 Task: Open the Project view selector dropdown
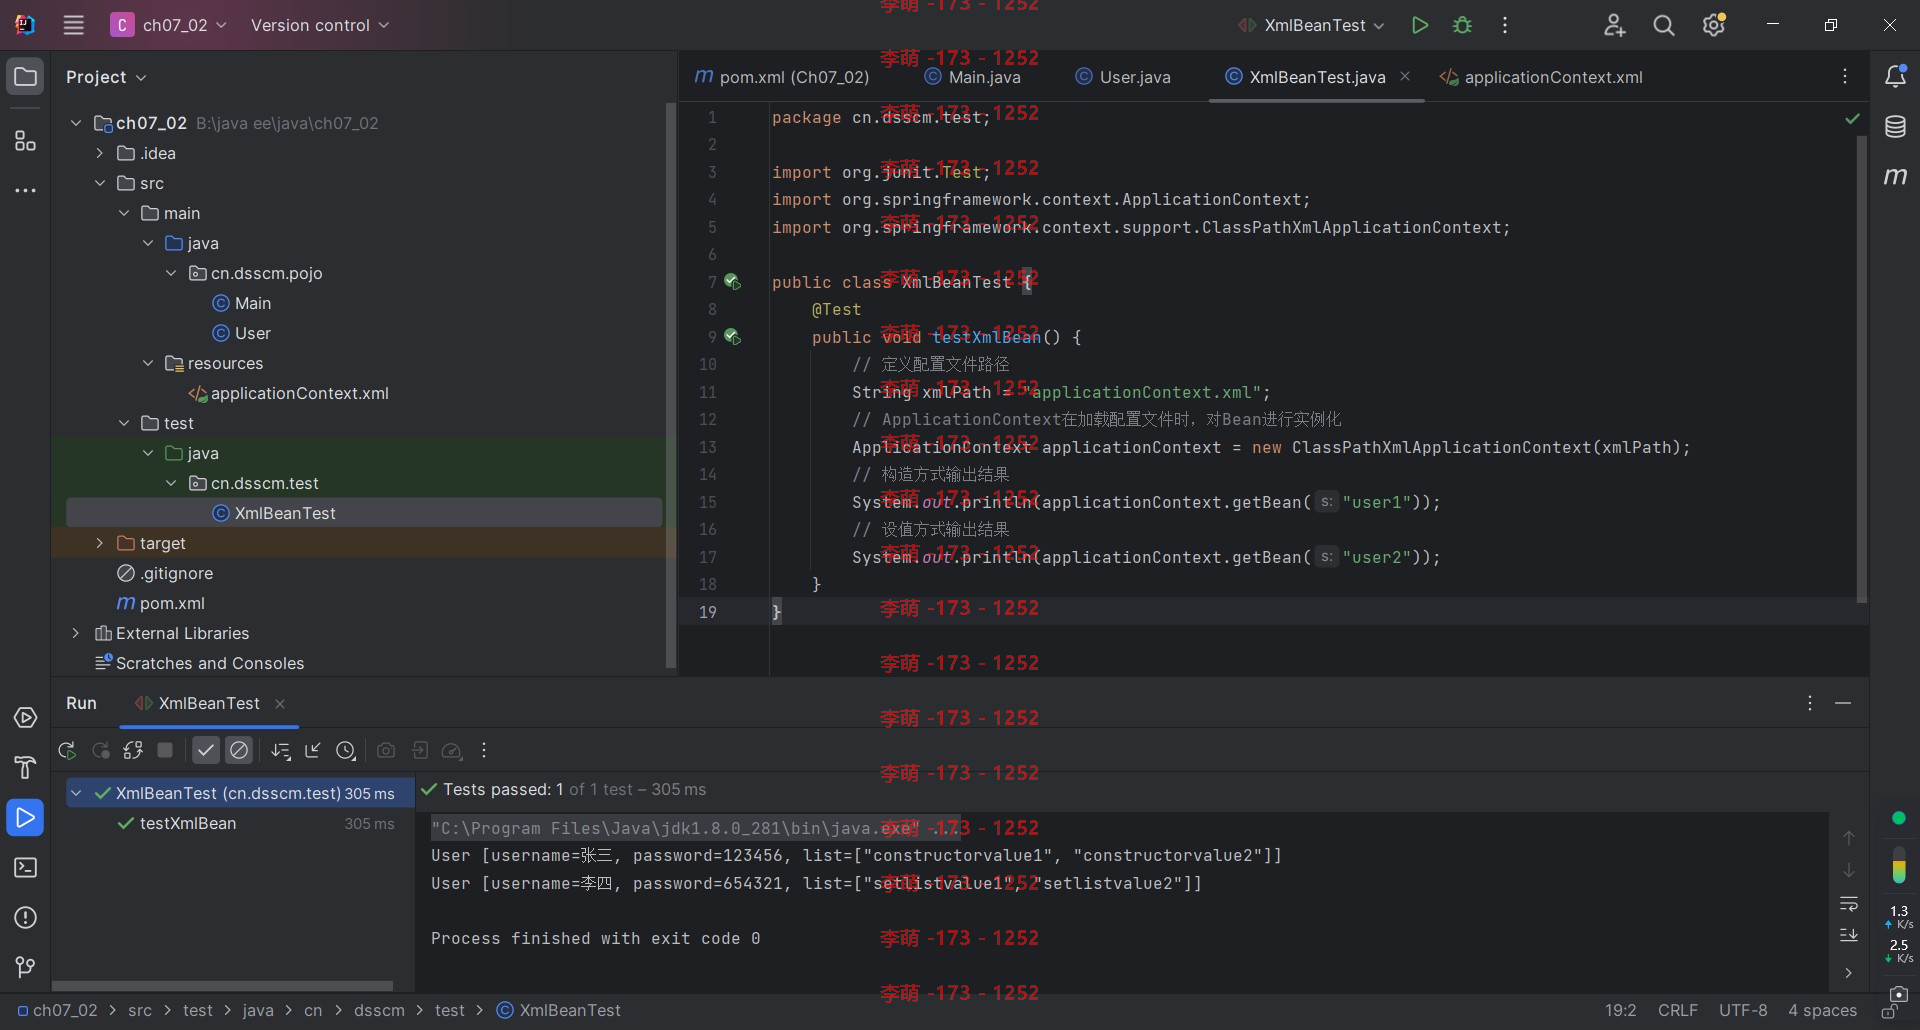click(x=106, y=77)
